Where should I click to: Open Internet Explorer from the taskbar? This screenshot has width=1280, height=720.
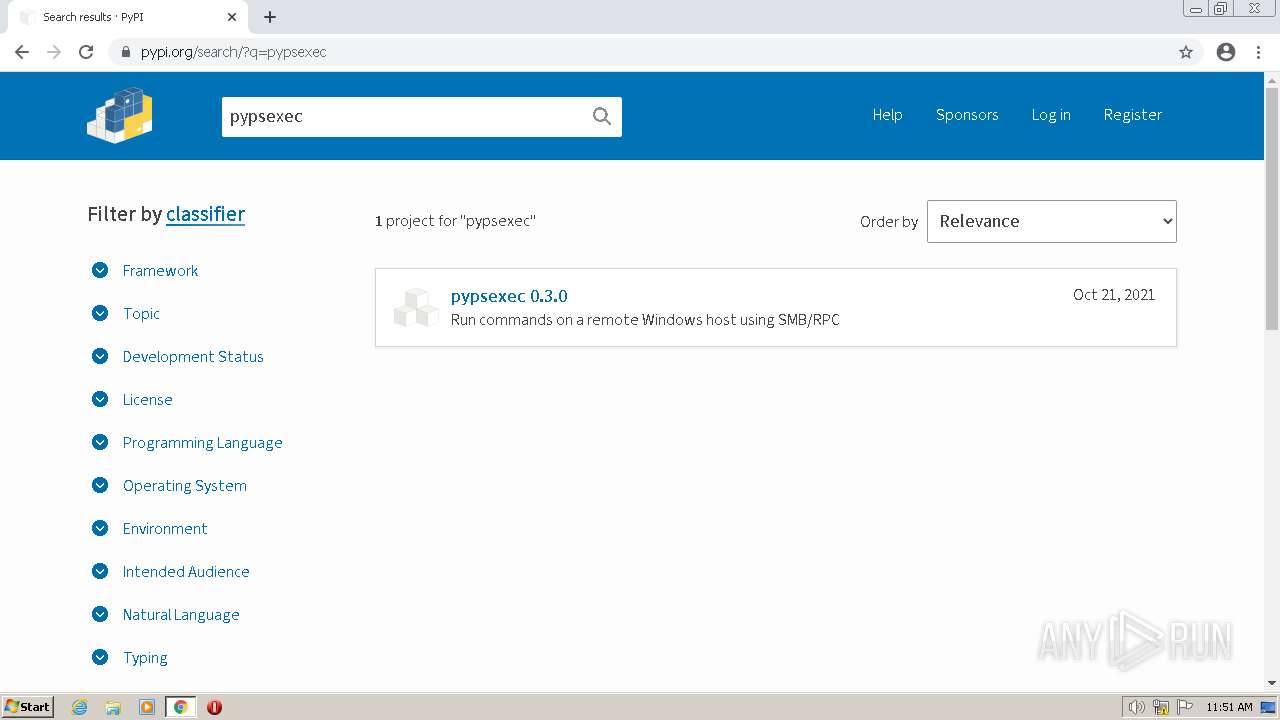(x=79, y=707)
